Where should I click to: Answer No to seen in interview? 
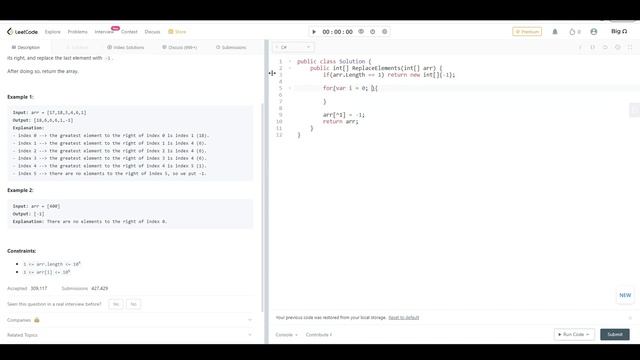[133, 304]
